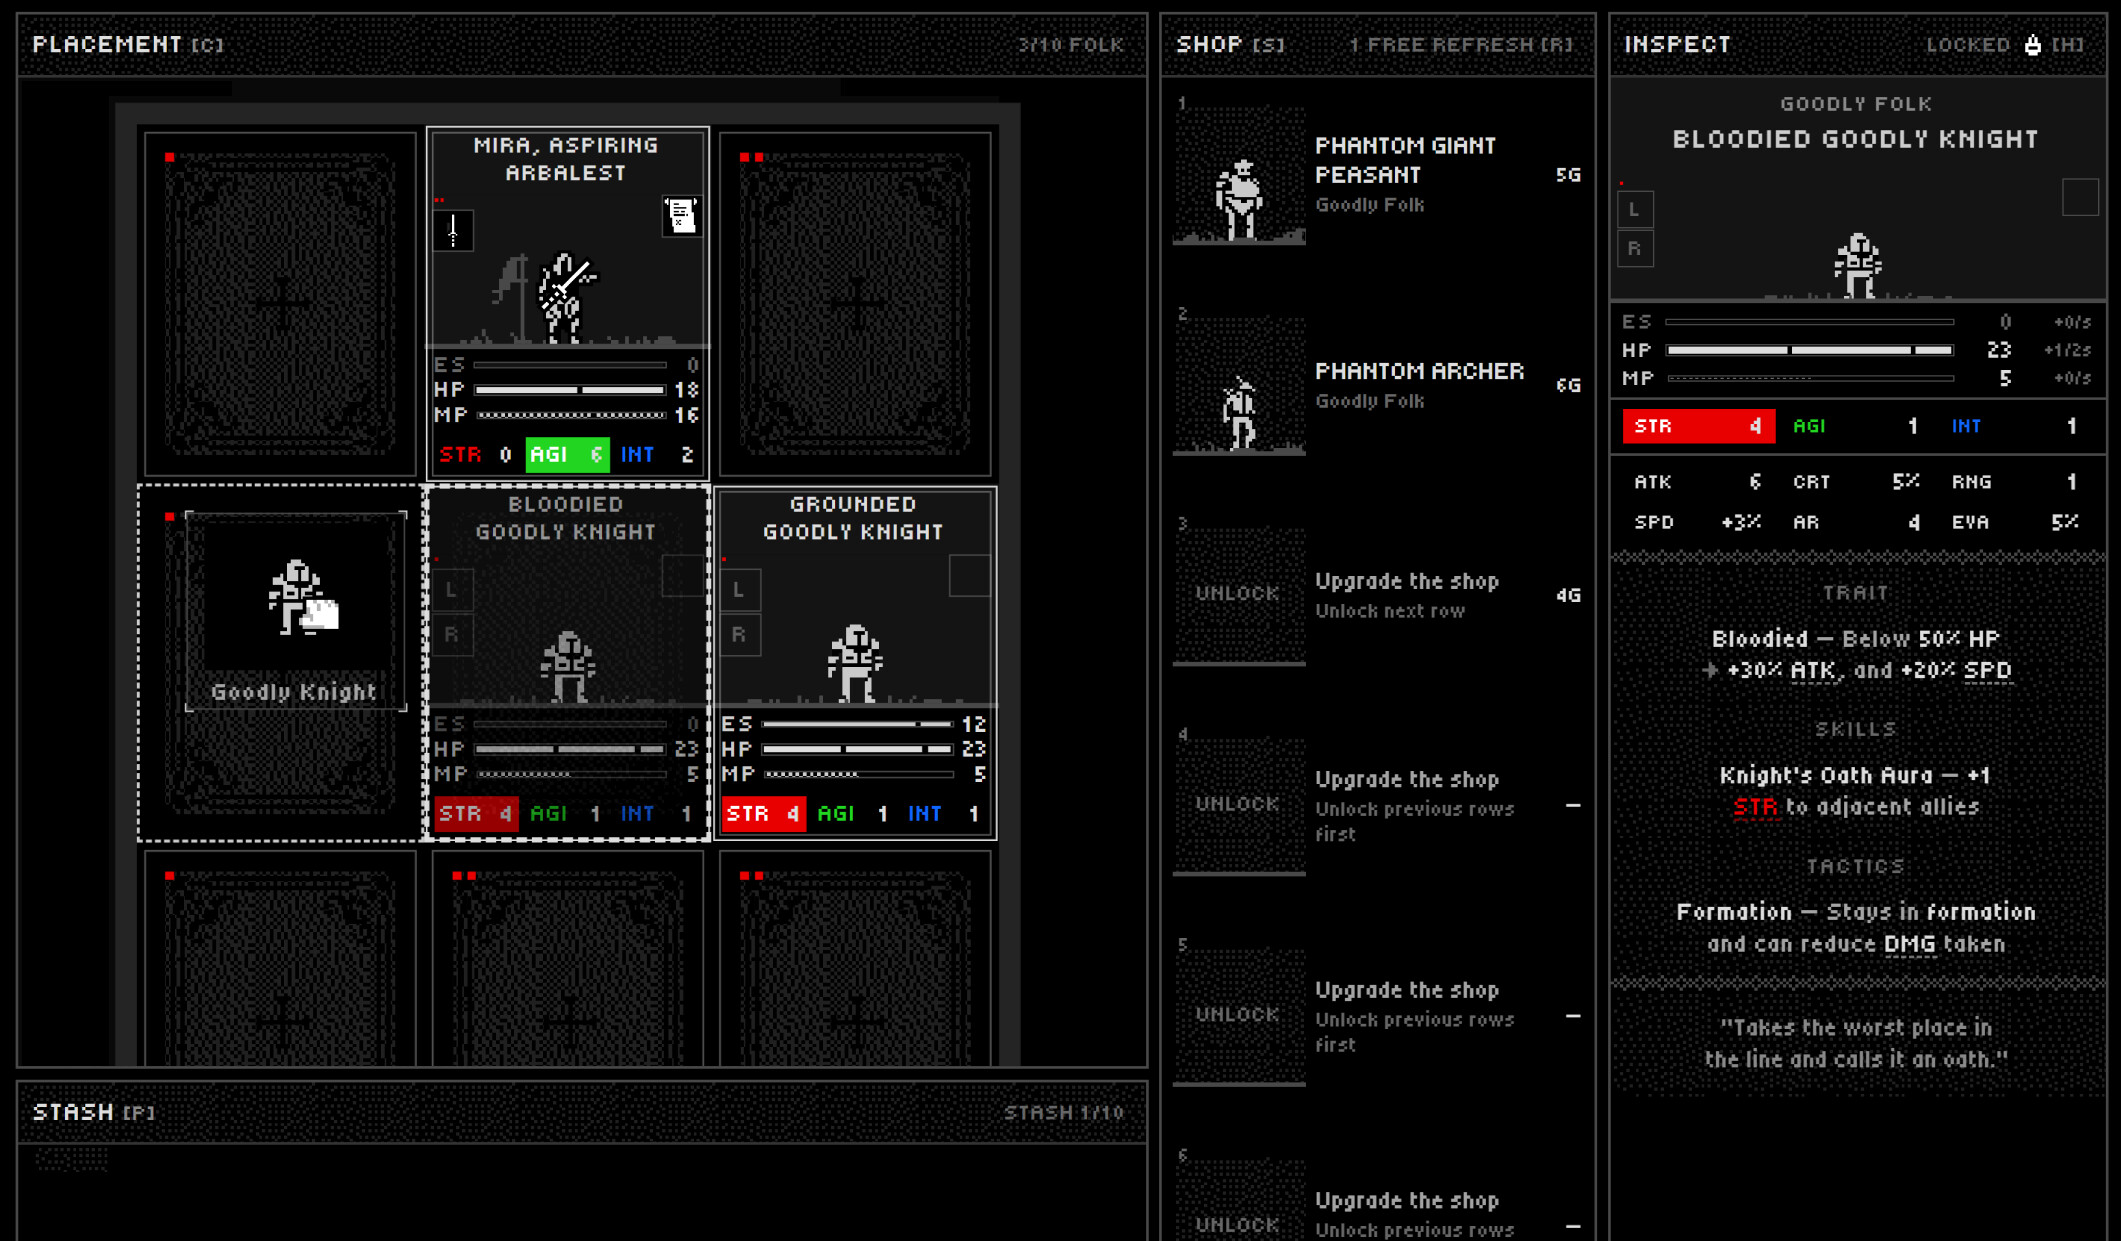Use the 1 Free Refresh [R] button
This screenshot has height=1241, width=2121.
click(x=1460, y=45)
